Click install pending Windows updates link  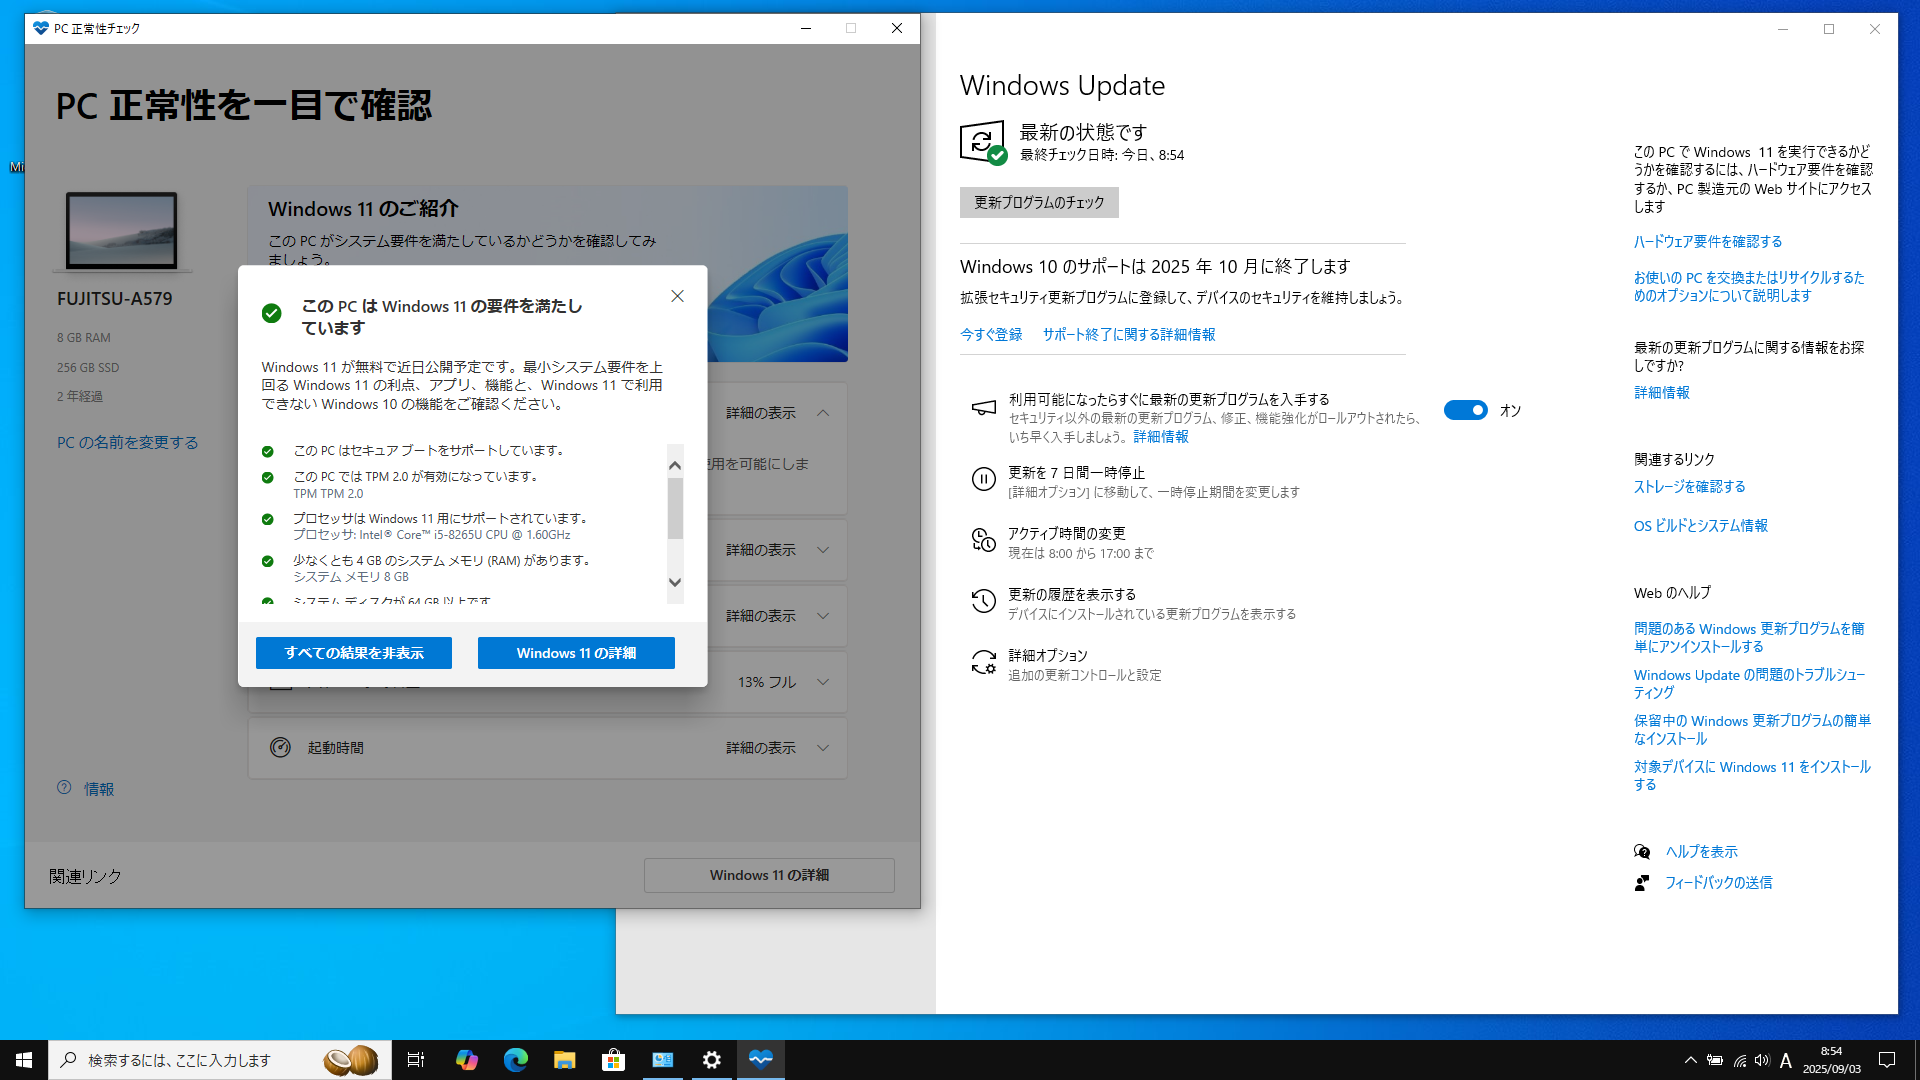(x=1752, y=729)
